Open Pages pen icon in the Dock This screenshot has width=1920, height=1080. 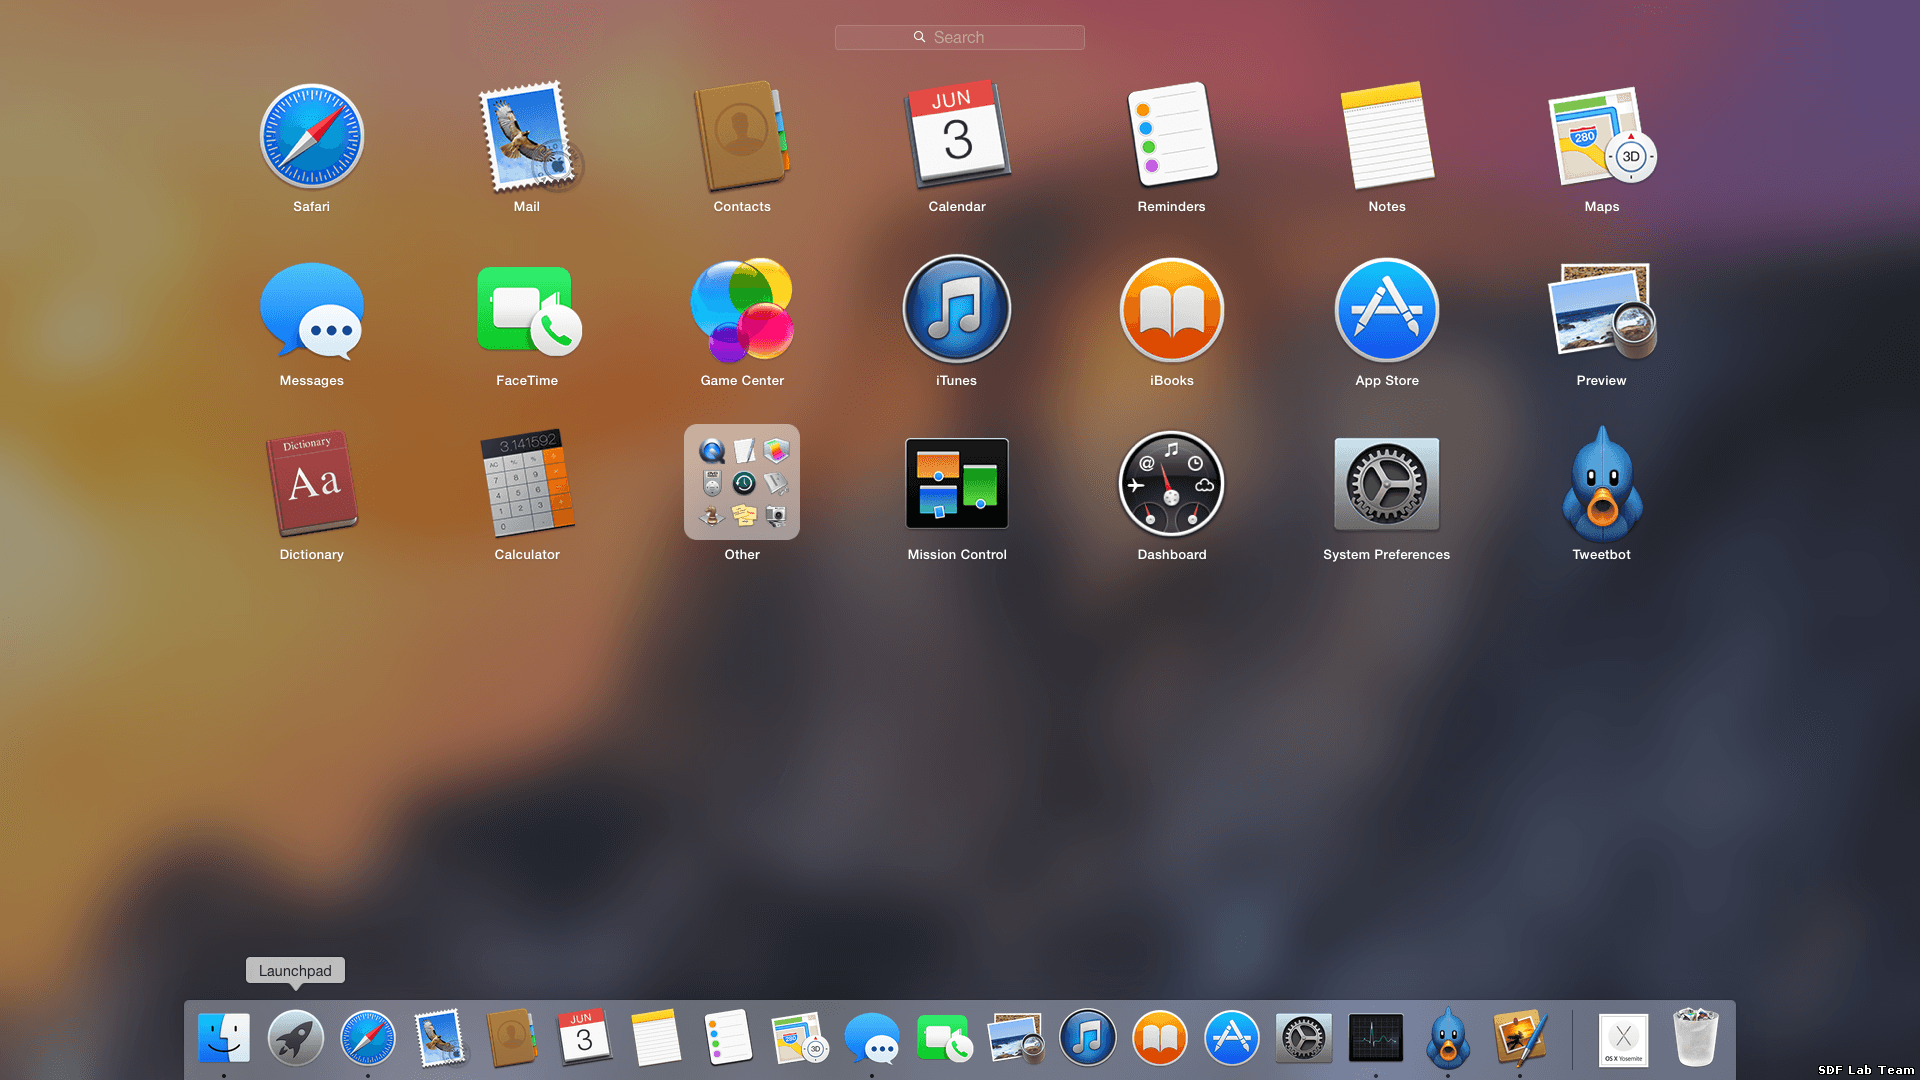tap(1520, 1038)
